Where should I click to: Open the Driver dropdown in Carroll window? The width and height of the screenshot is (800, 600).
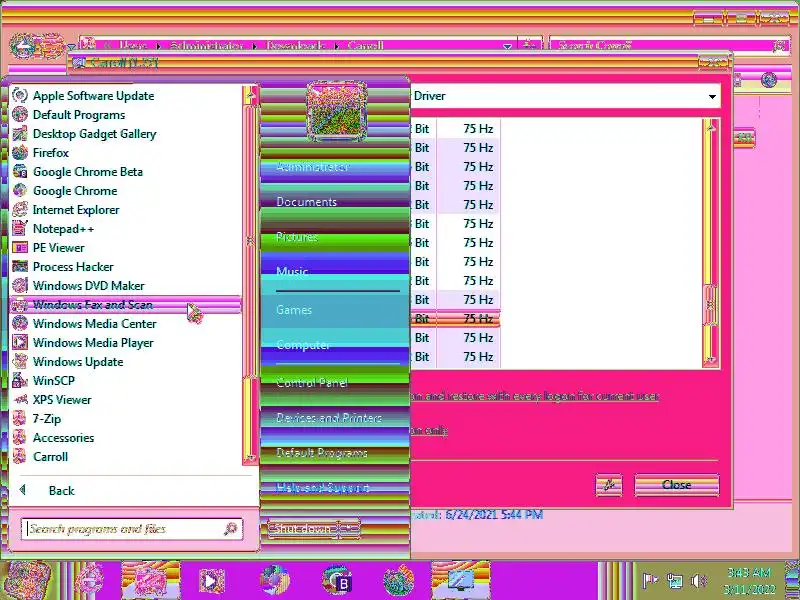point(712,96)
